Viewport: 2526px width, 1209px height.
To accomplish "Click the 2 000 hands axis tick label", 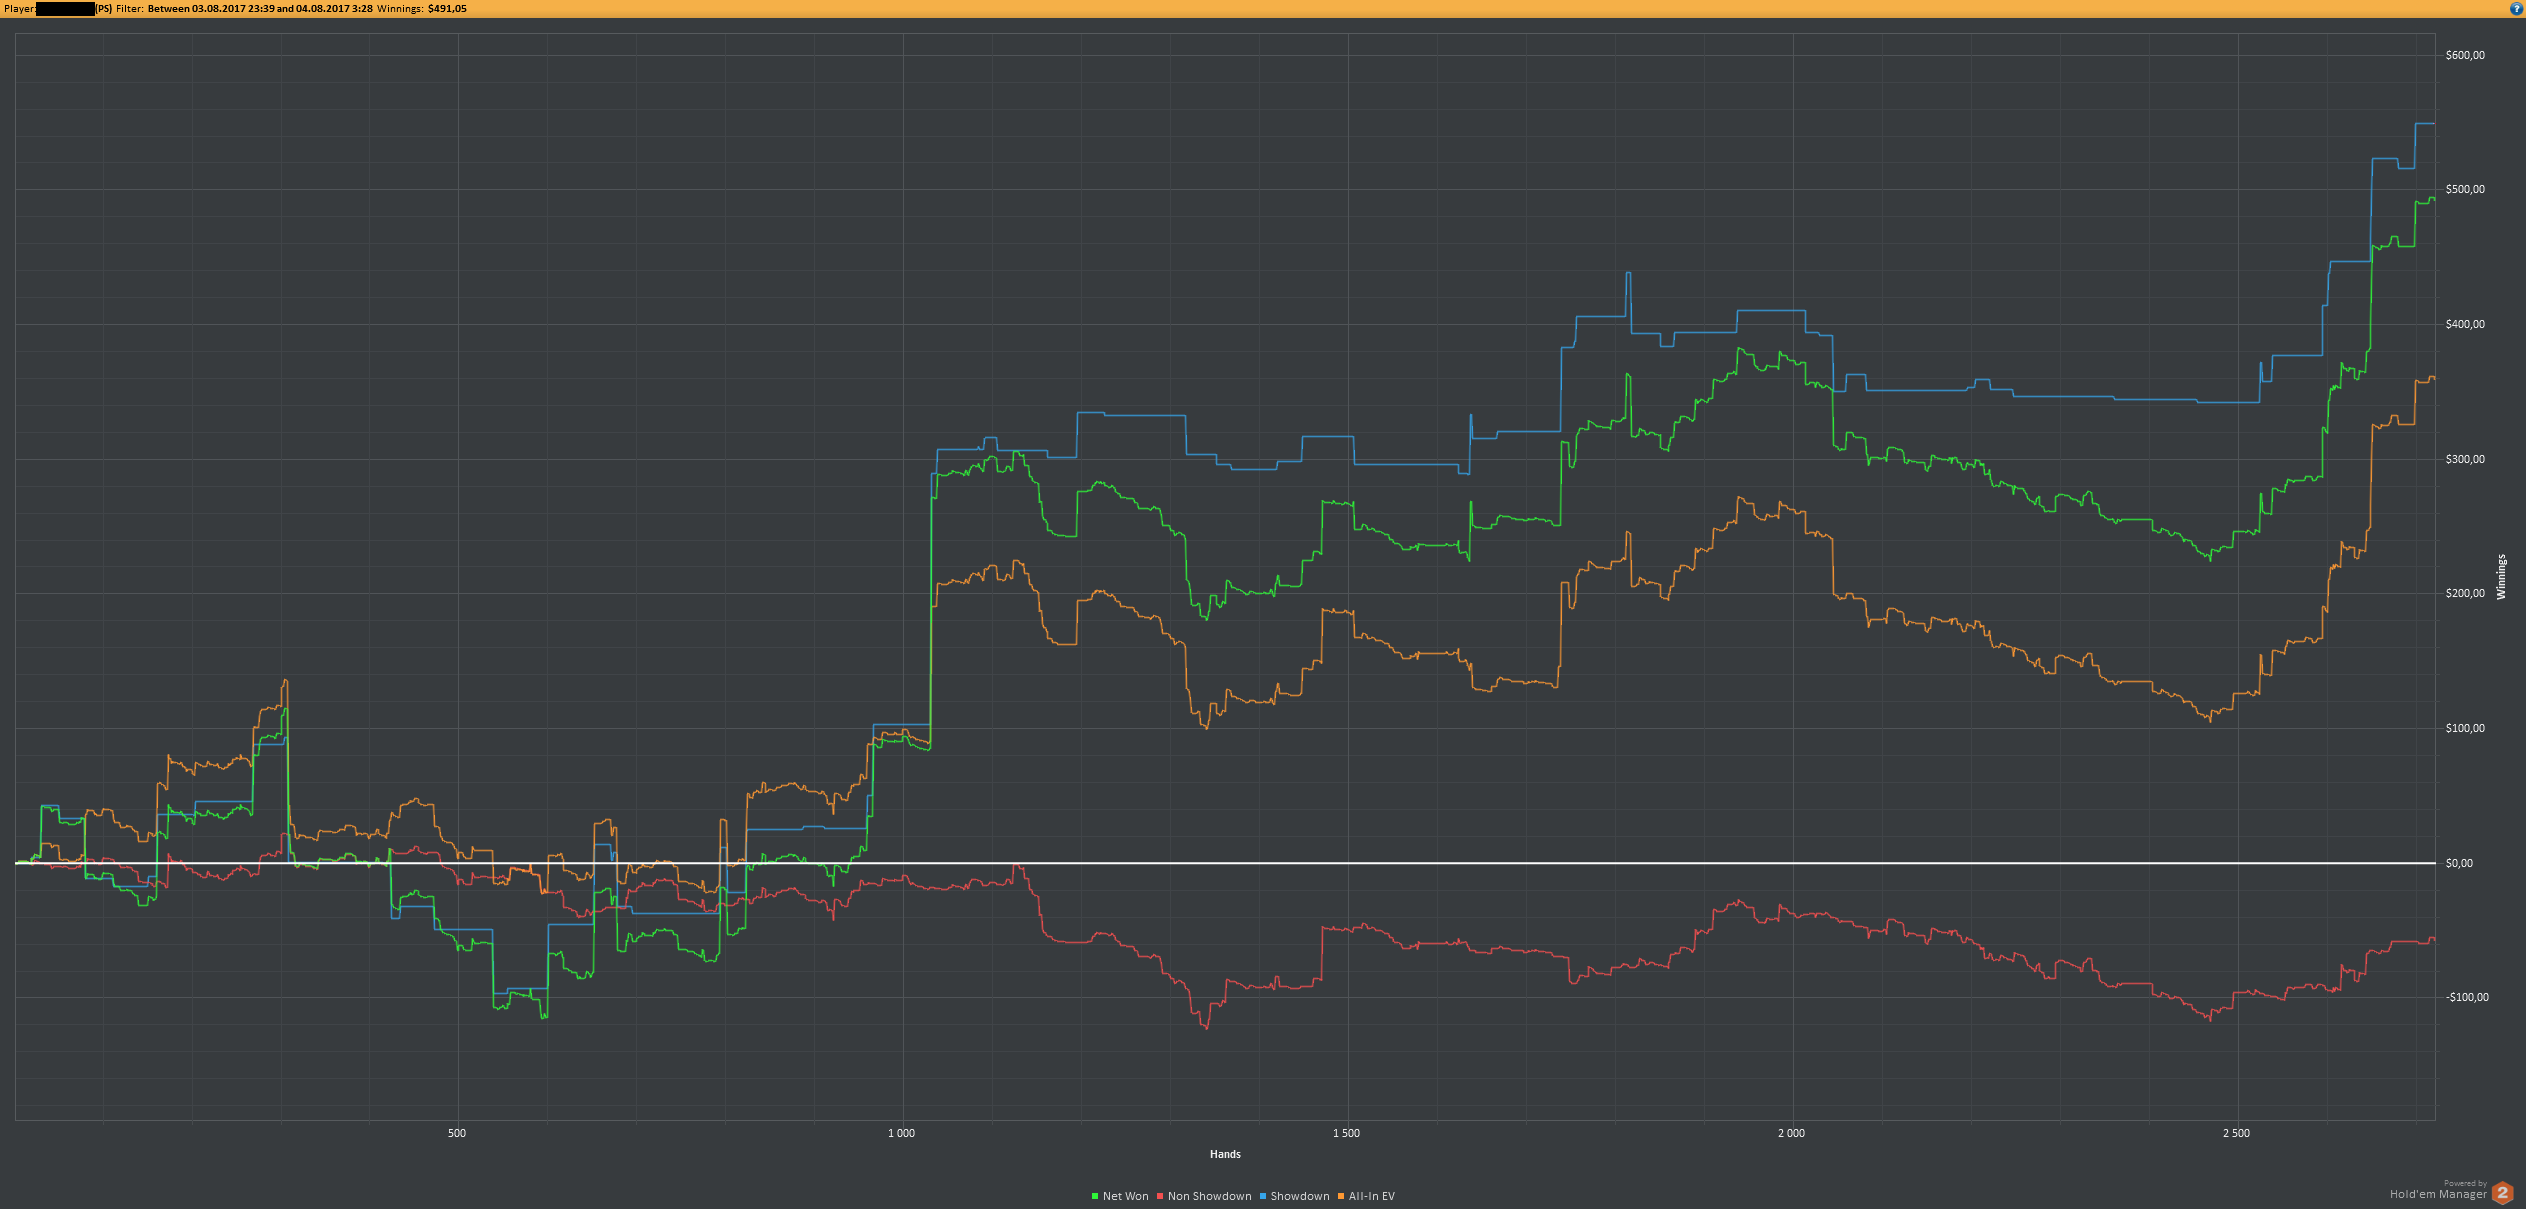I will [1791, 1133].
